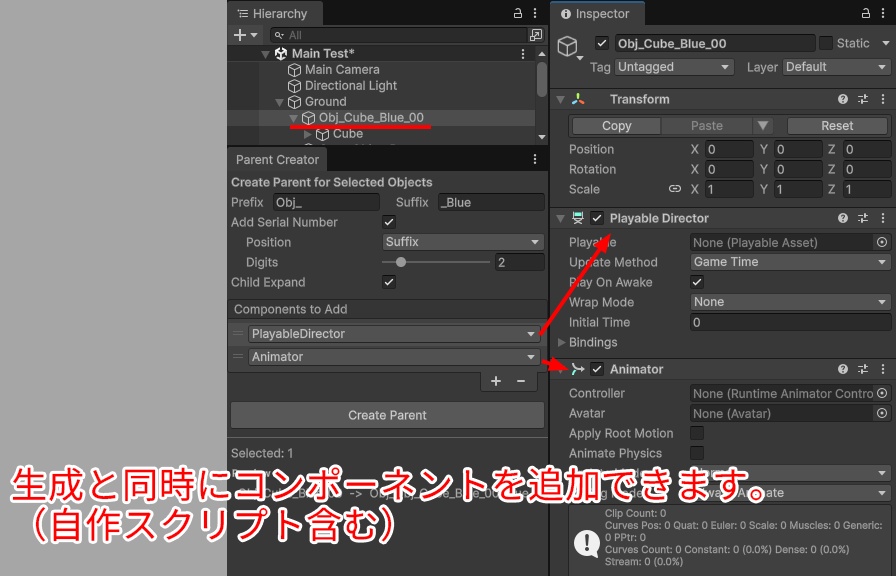The width and height of the screenshot is (896, 576).
Task: Open Playable Director help icon
Action: pyautogui.click(x=843, y=218)
